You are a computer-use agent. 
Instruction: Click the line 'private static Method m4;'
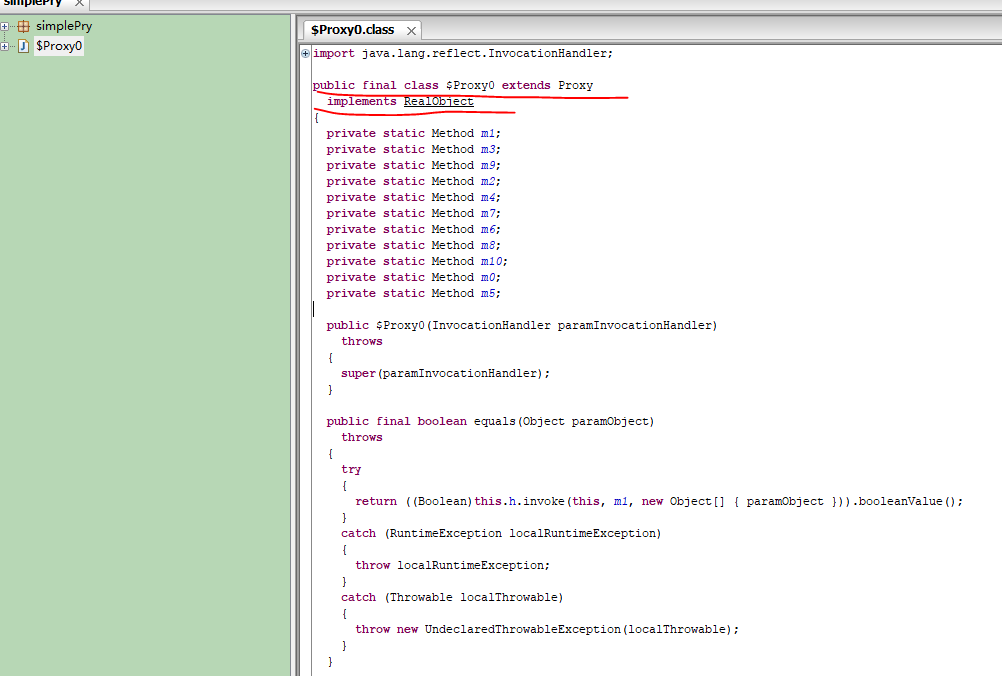413,197
